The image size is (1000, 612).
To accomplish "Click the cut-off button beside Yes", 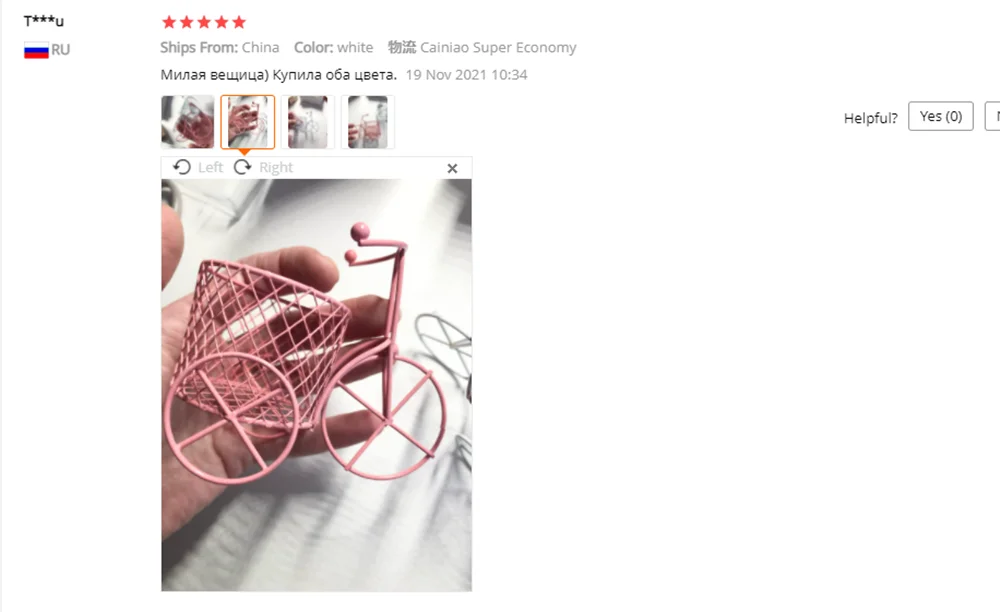I will point(992,116).
